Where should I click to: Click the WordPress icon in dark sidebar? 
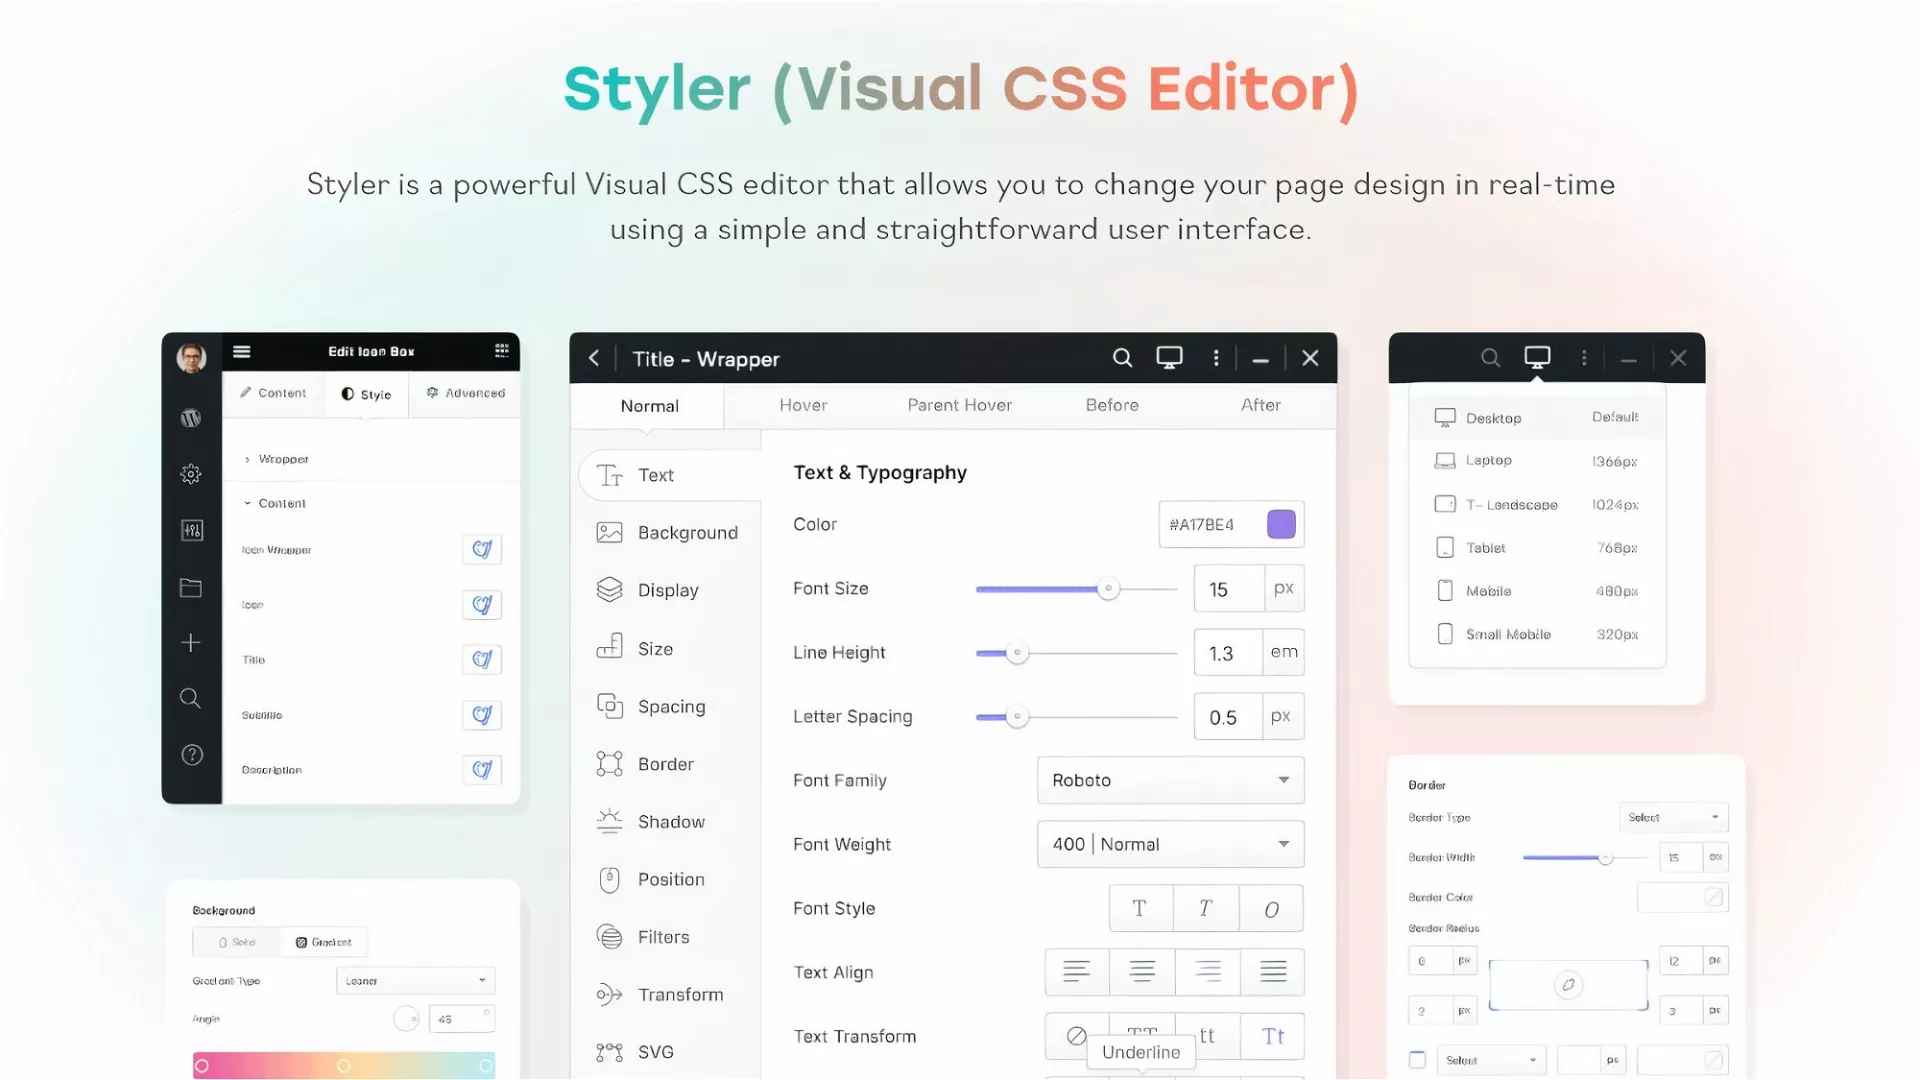click(x=191, y=418)
